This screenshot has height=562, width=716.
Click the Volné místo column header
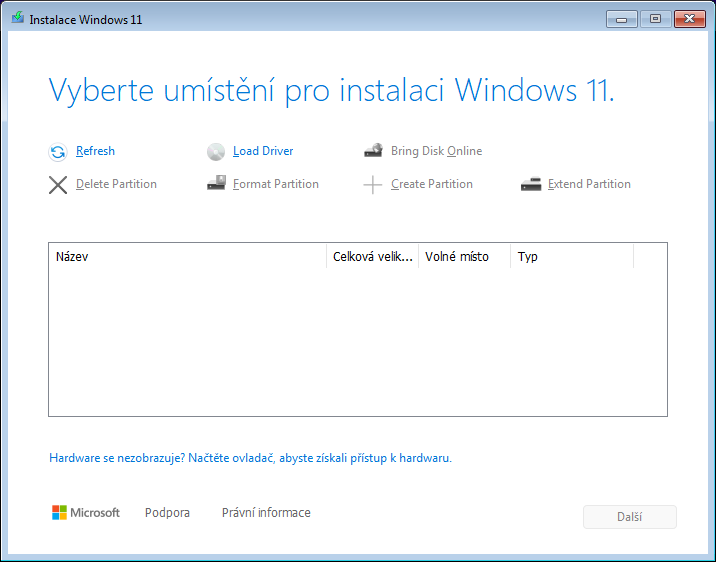[x=464, y=257]
